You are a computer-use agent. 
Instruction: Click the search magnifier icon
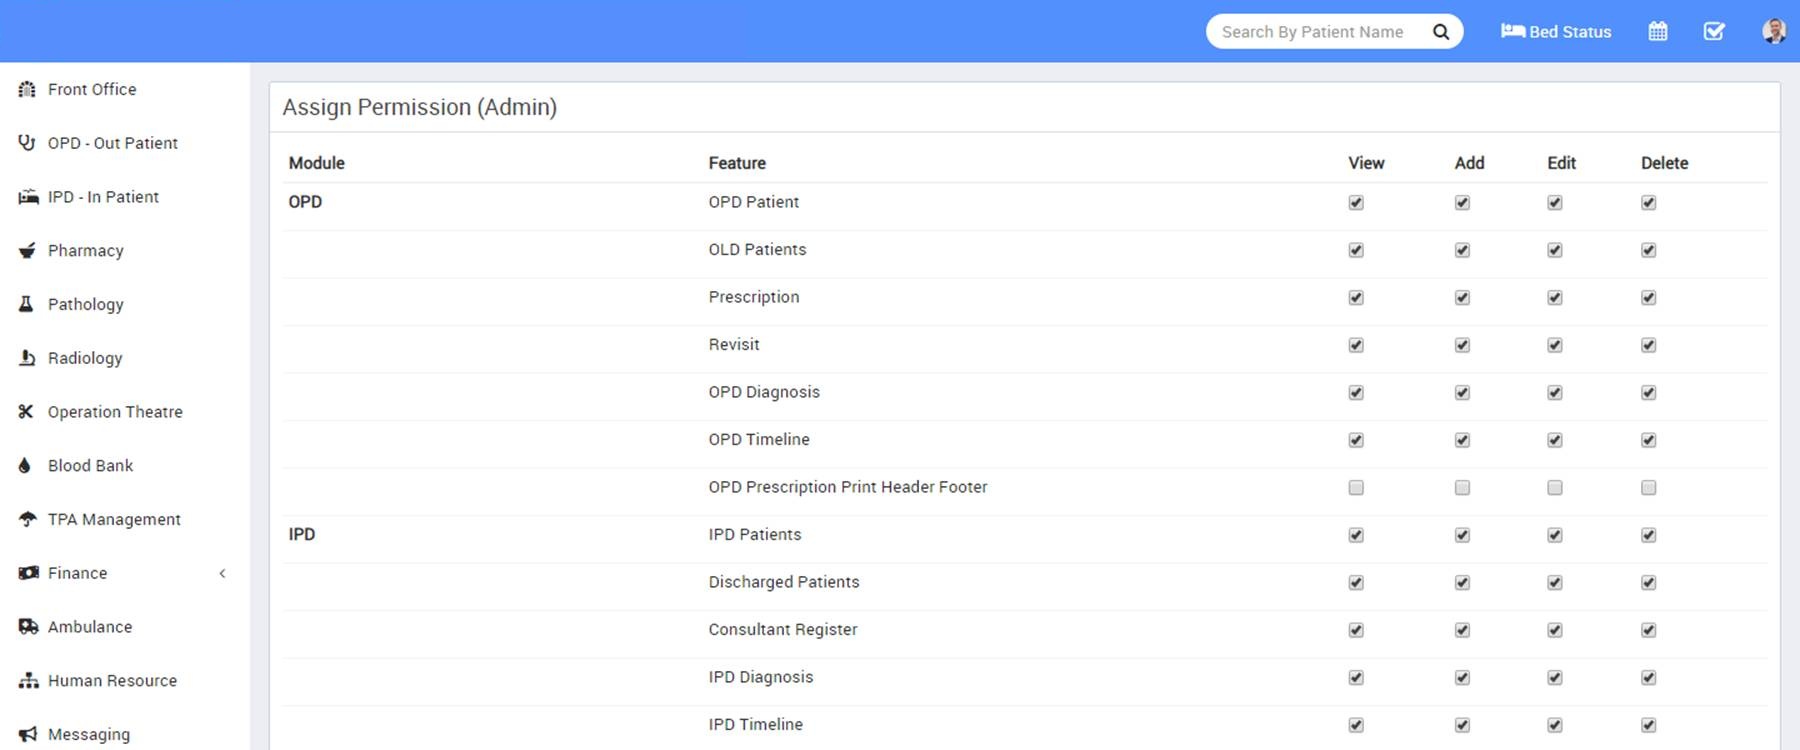click(1441, 32)
